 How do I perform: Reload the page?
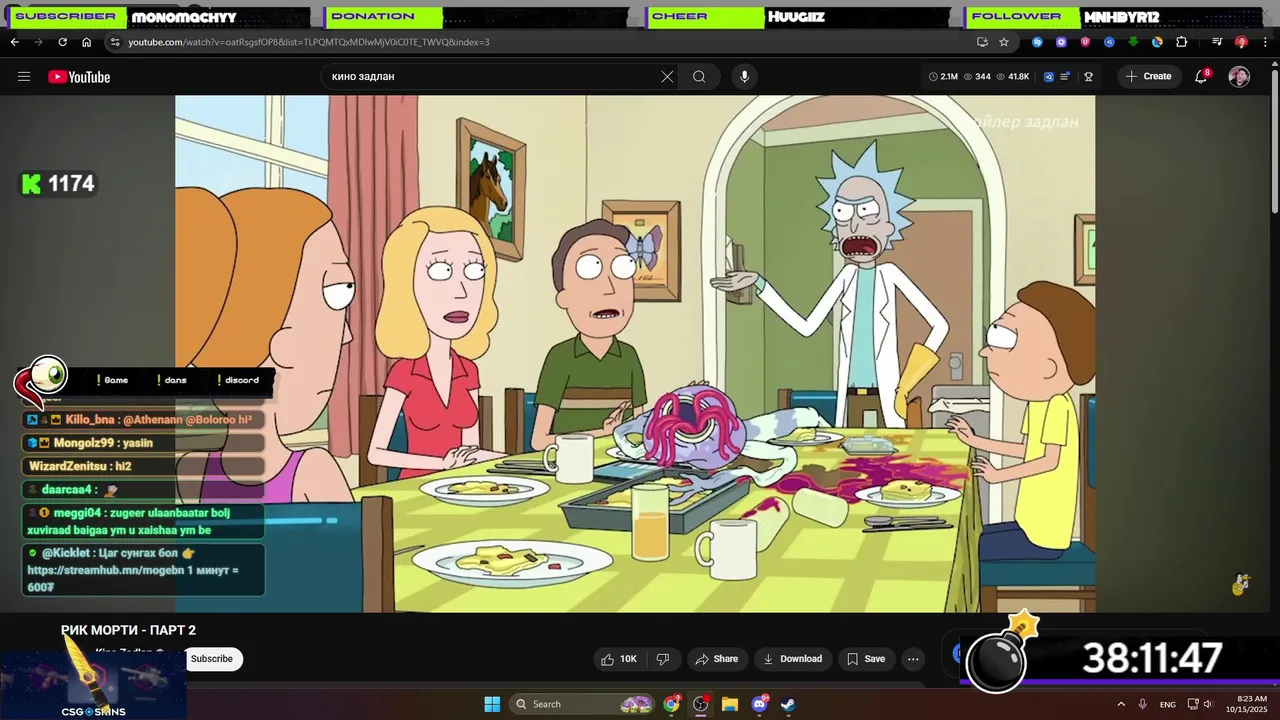coord(62,42)
